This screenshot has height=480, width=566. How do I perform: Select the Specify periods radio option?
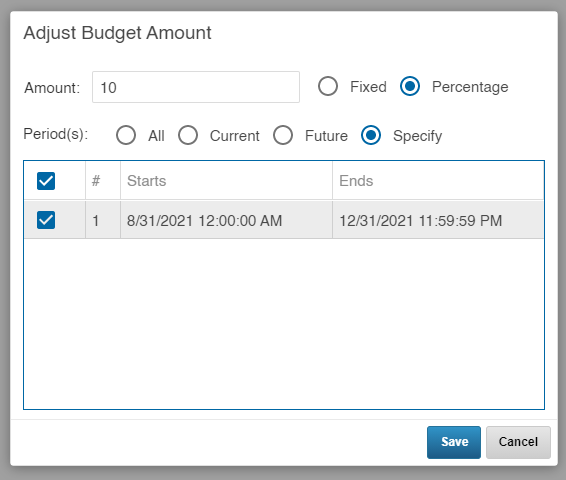(371, 135)
